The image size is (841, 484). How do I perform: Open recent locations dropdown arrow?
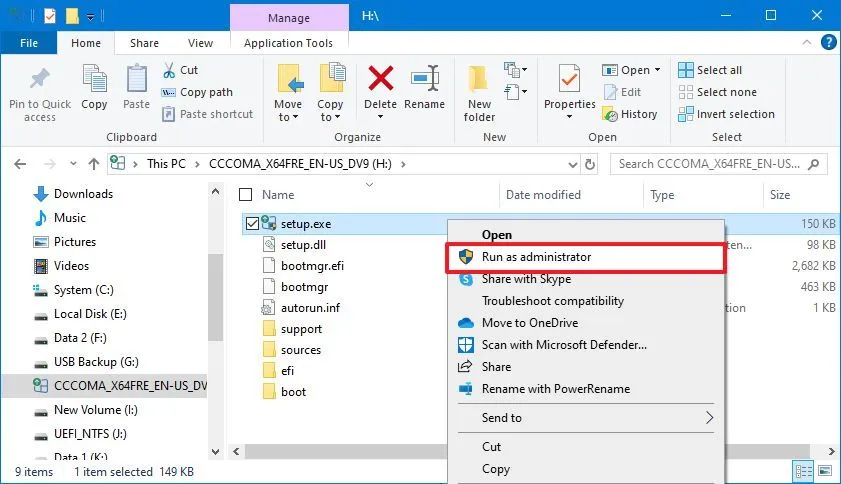click(73, 164)
